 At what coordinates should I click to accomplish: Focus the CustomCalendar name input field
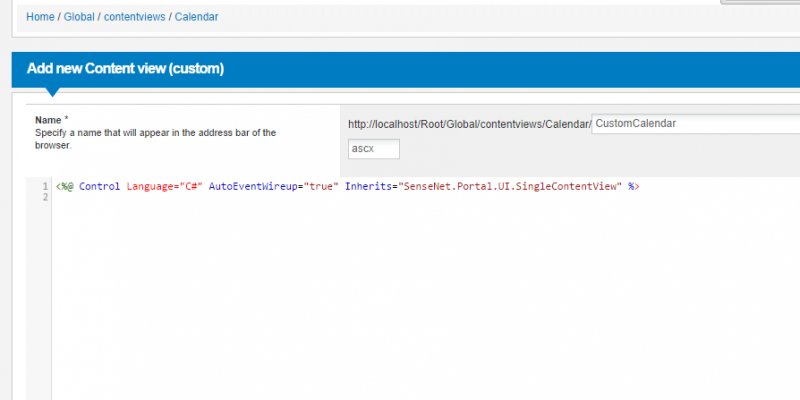695,123
